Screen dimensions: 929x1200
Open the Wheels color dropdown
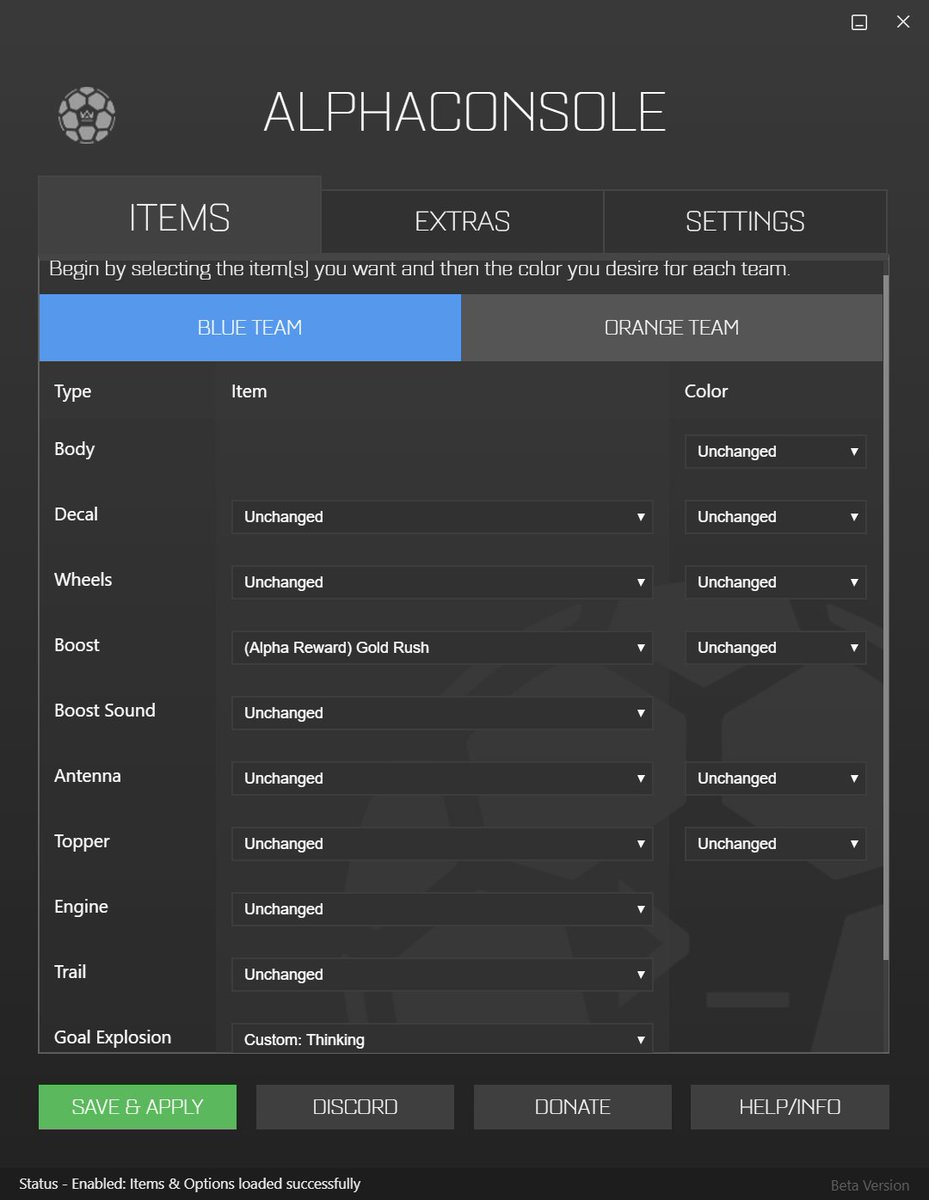pyautogui.click(x=775, y=582)
